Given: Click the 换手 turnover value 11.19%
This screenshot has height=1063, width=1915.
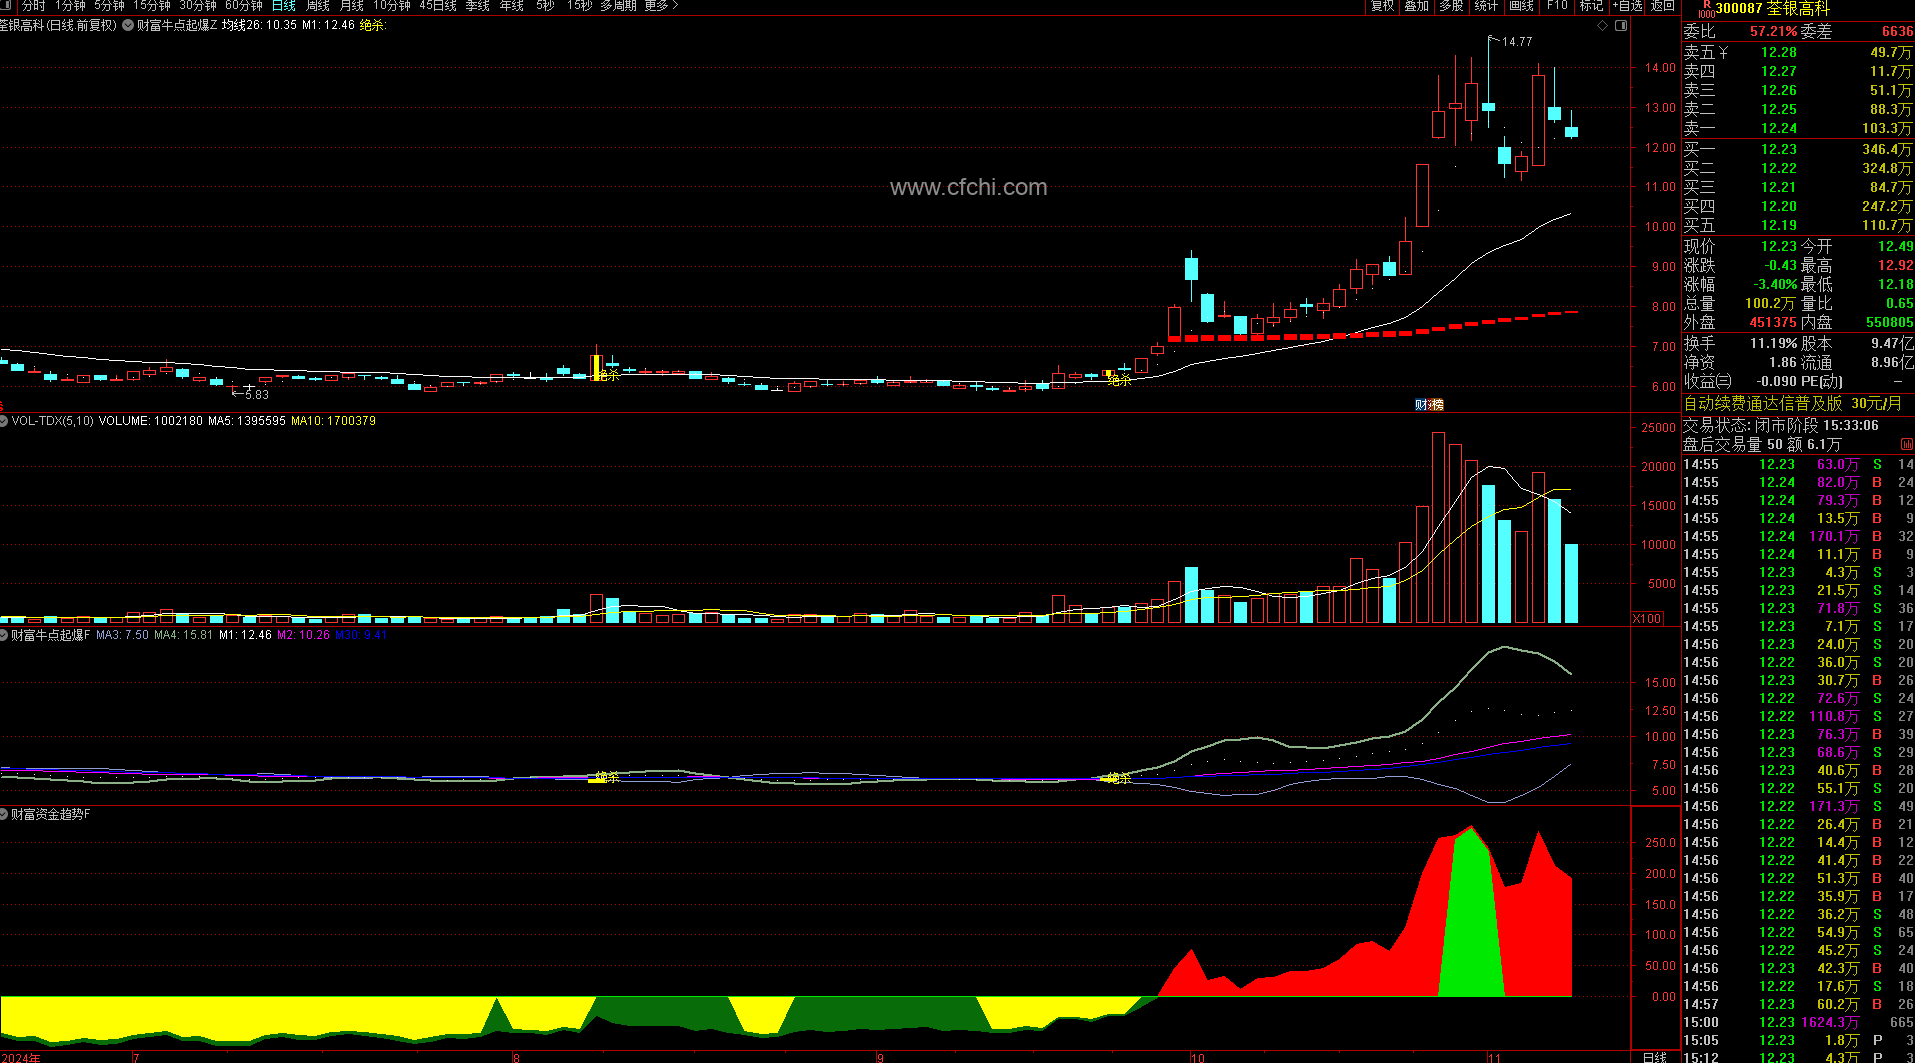Looking at the screenshot, I should pos(1774,343).
